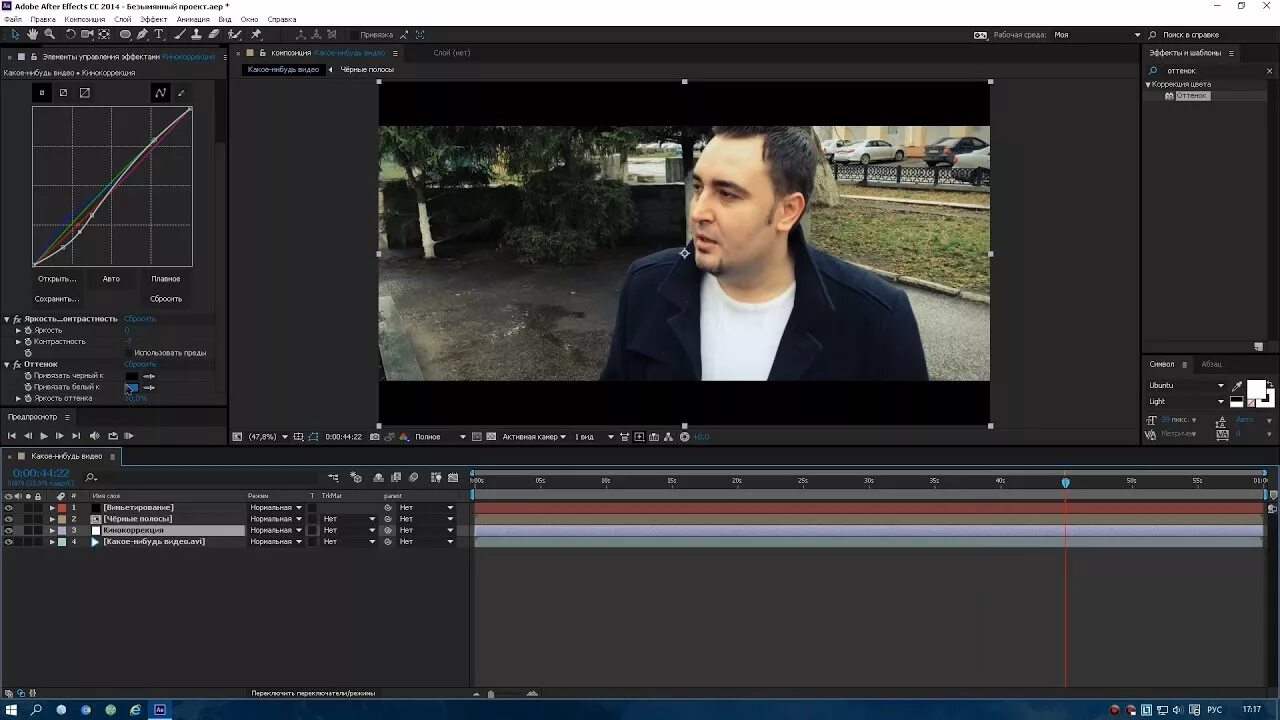Viewport: 1280px width, 720px height.
Task: Select the Clone Stamp tool
Action: click(x=196, y=34)
